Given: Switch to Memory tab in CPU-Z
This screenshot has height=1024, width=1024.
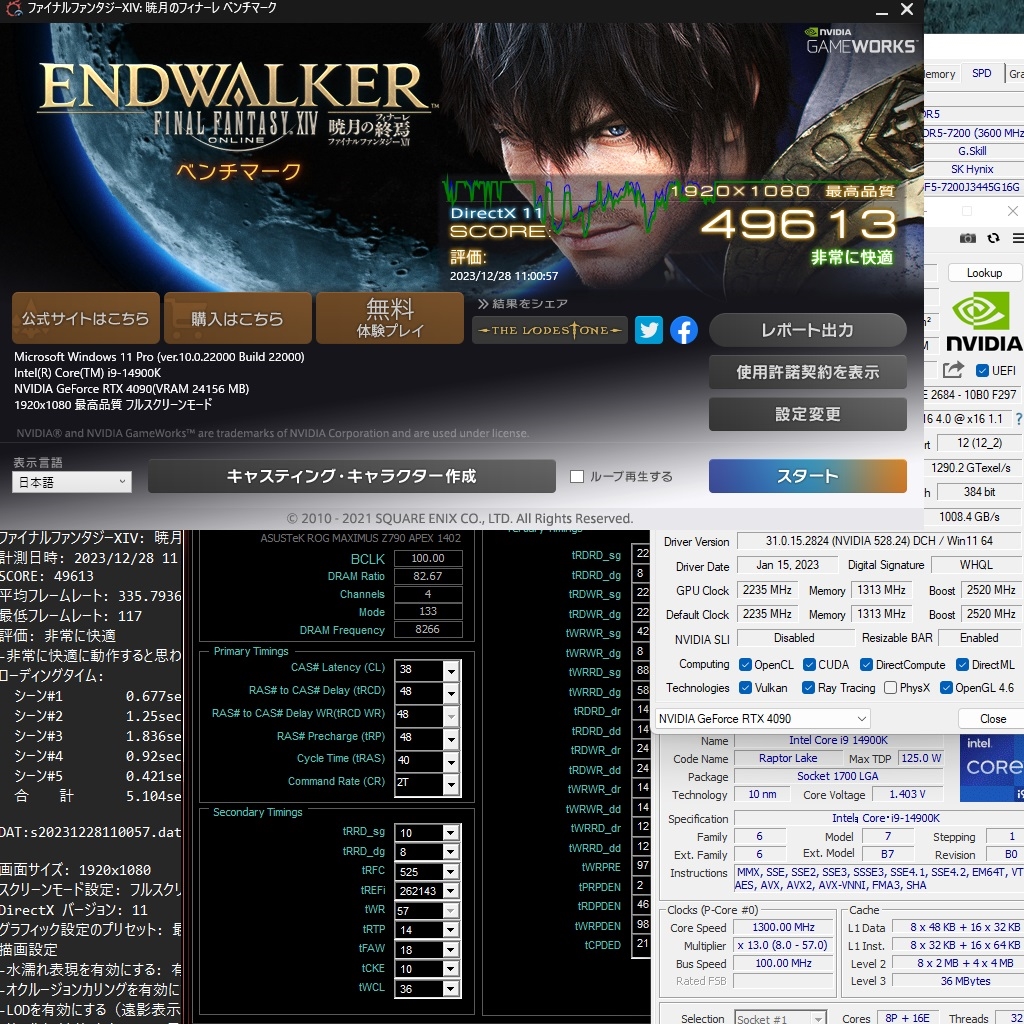Looking at the screenshot, I should [940, 74].
